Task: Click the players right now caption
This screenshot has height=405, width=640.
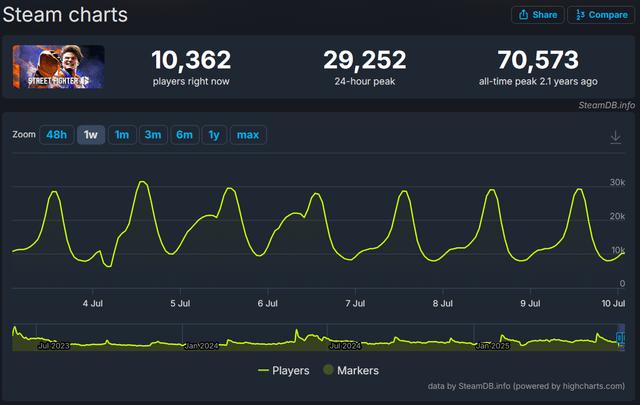Action: pyautogui.click(x=191, y=82)
